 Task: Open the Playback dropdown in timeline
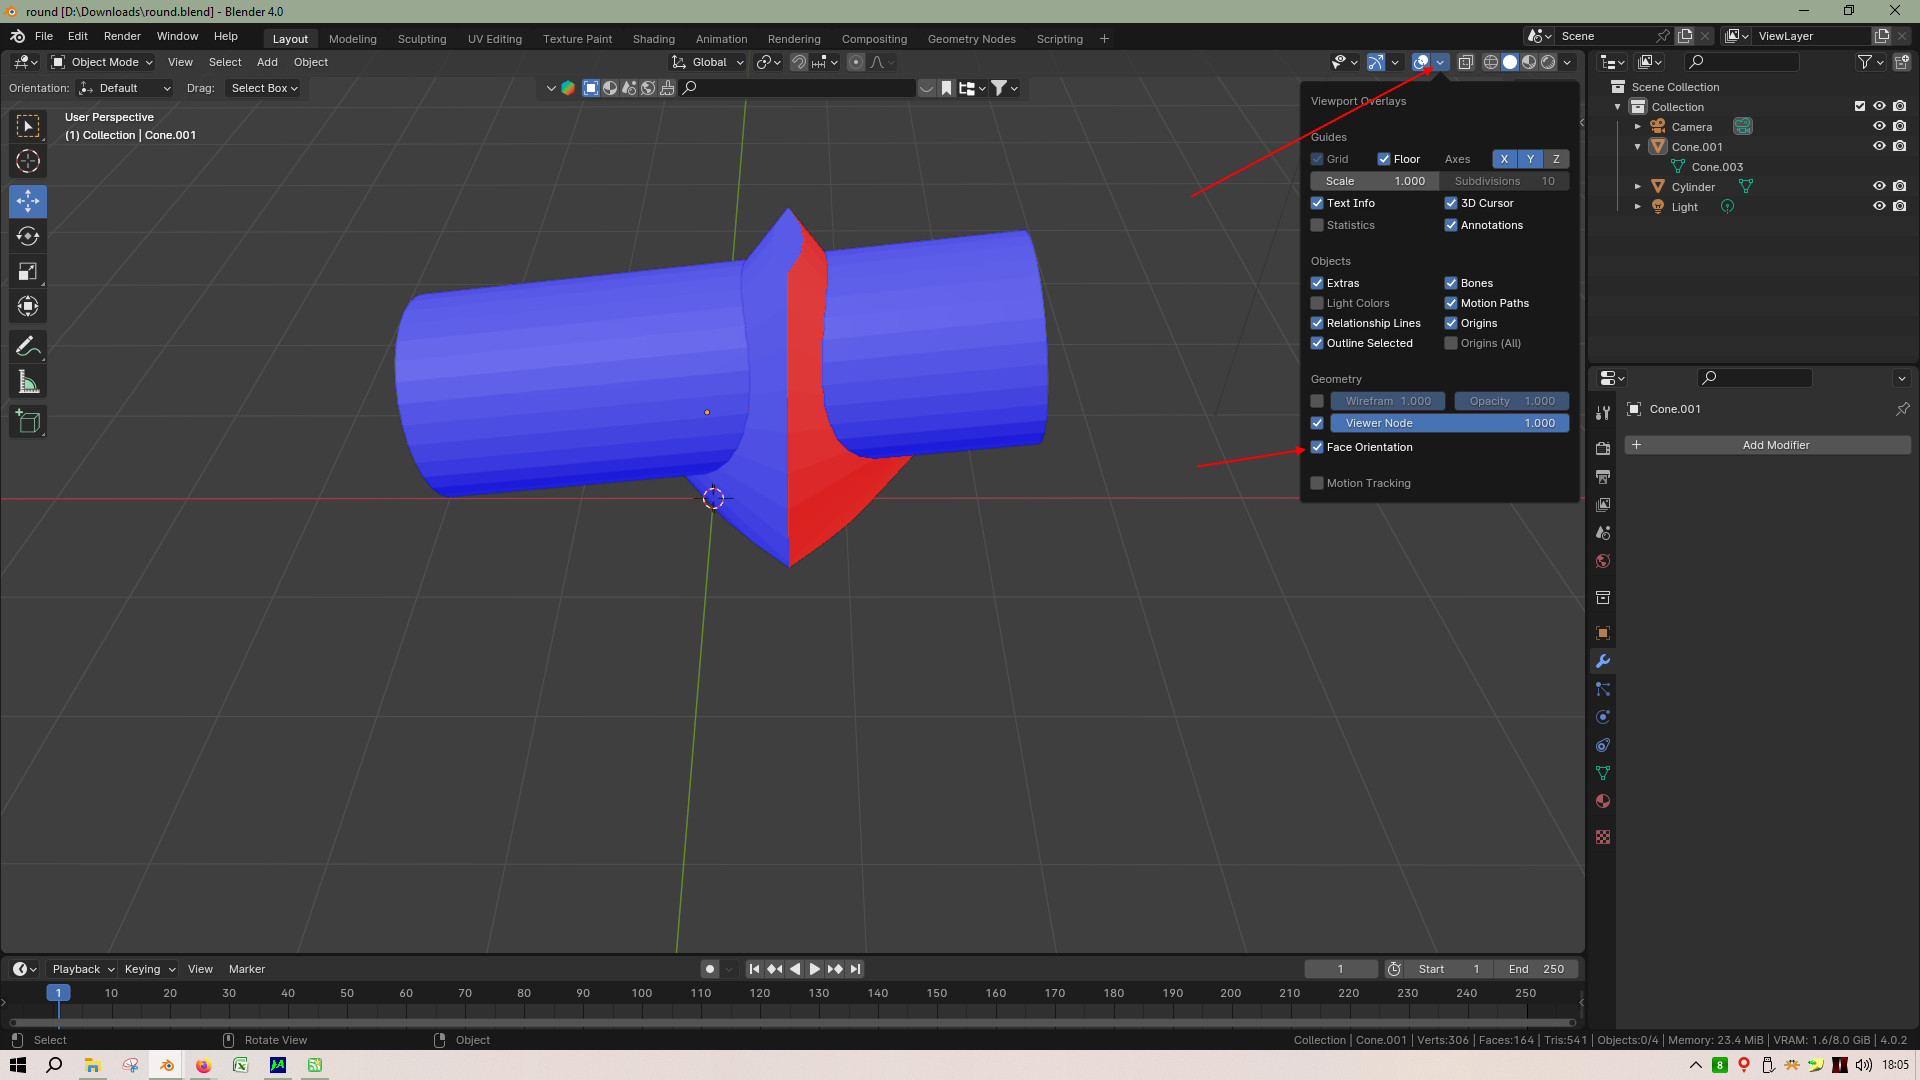[82, 969]
